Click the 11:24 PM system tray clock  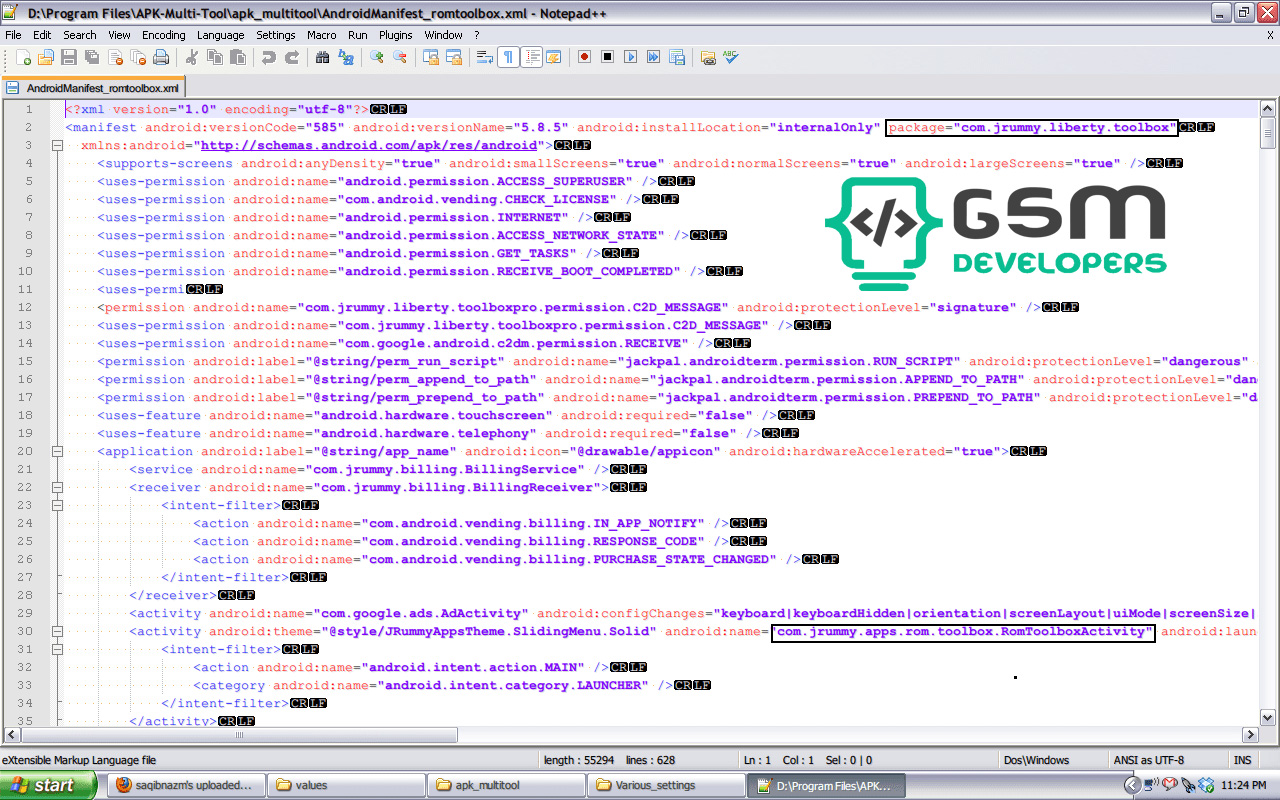coord(1245,785)
